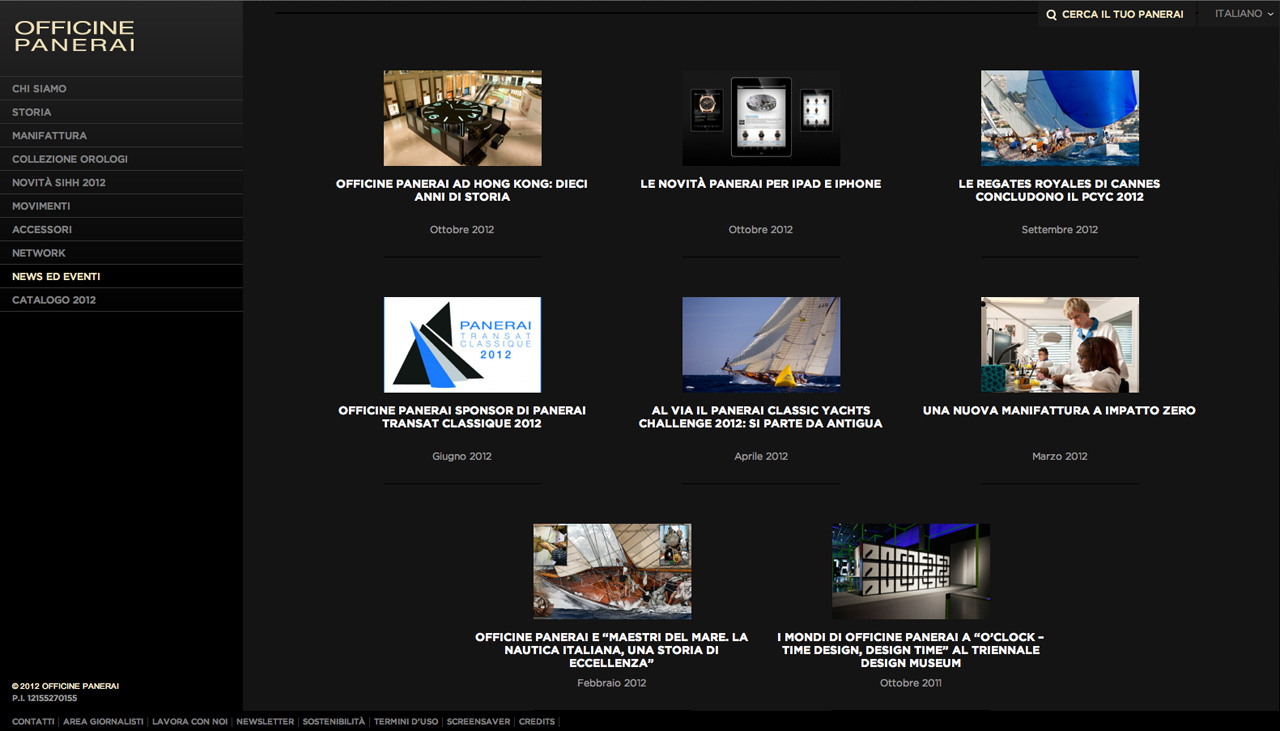Open Maestri del Mare article title
Viewport: 1280px width, 731px height.
(x=612, y=650)
